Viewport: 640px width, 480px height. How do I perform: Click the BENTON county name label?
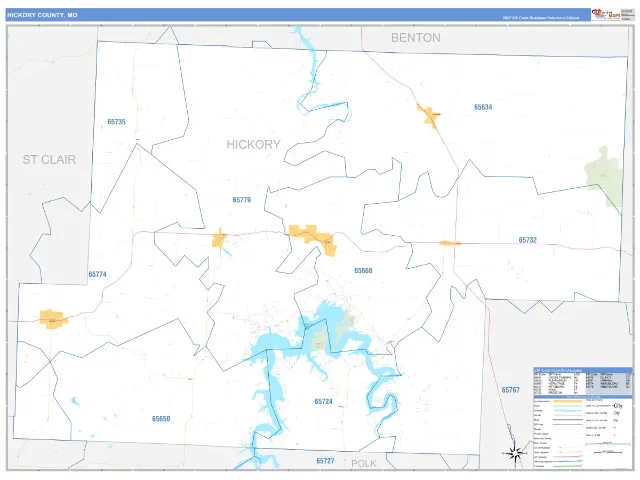[x=416, y=38]
